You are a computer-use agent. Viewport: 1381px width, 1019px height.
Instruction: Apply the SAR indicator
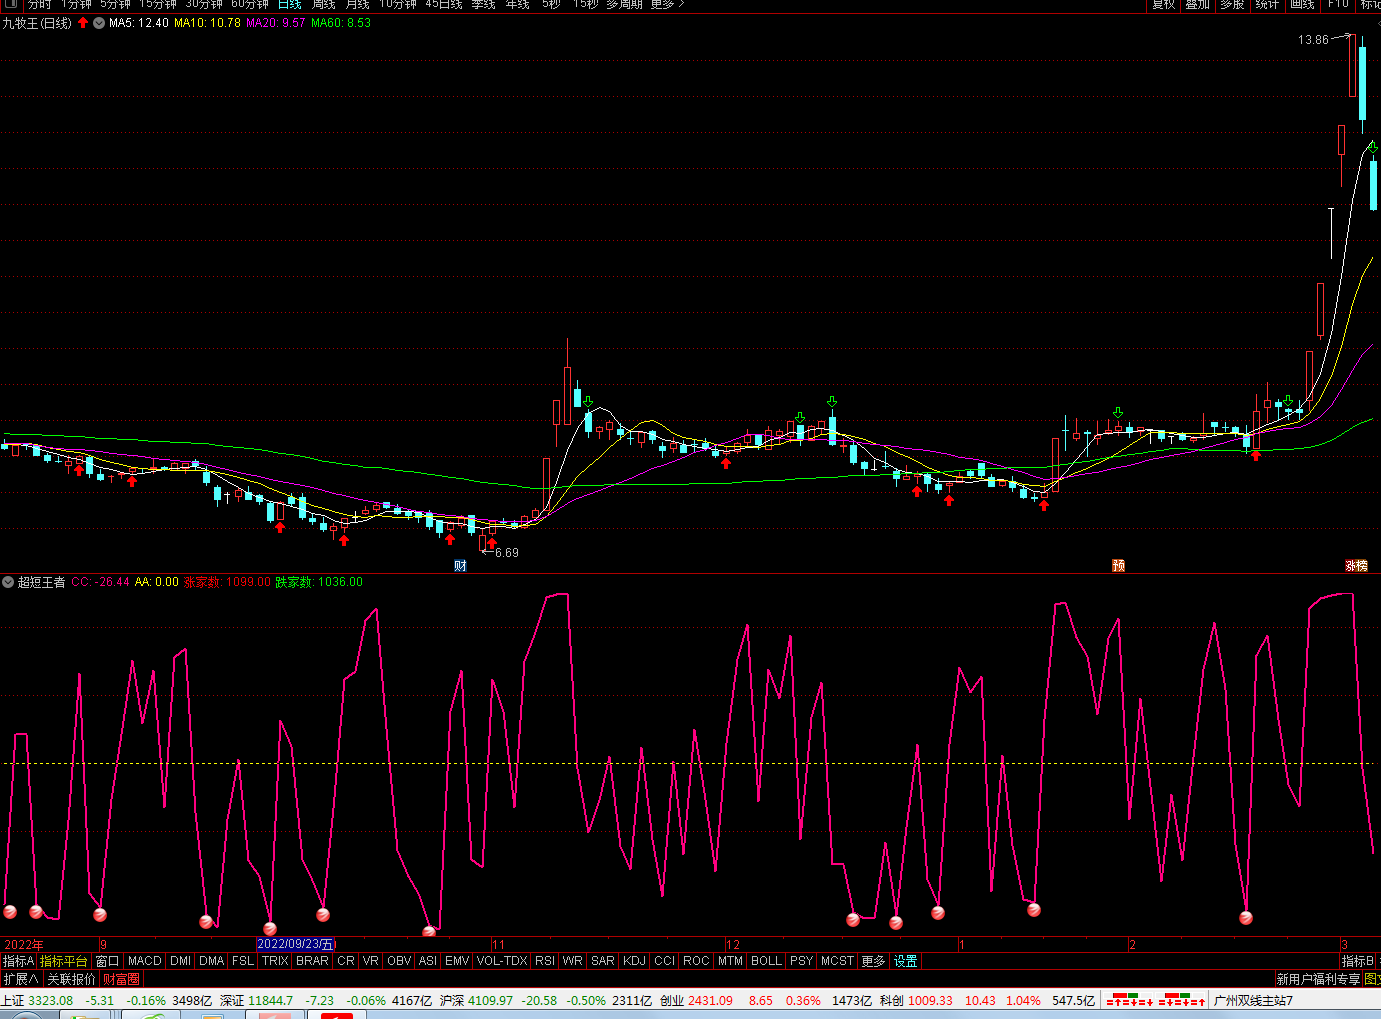tap(603, 961)
